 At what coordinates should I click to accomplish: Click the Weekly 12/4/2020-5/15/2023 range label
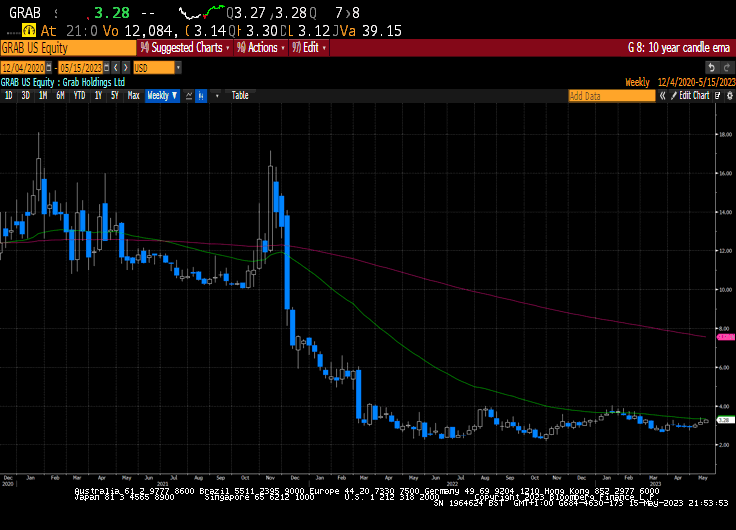coord(680,83)
